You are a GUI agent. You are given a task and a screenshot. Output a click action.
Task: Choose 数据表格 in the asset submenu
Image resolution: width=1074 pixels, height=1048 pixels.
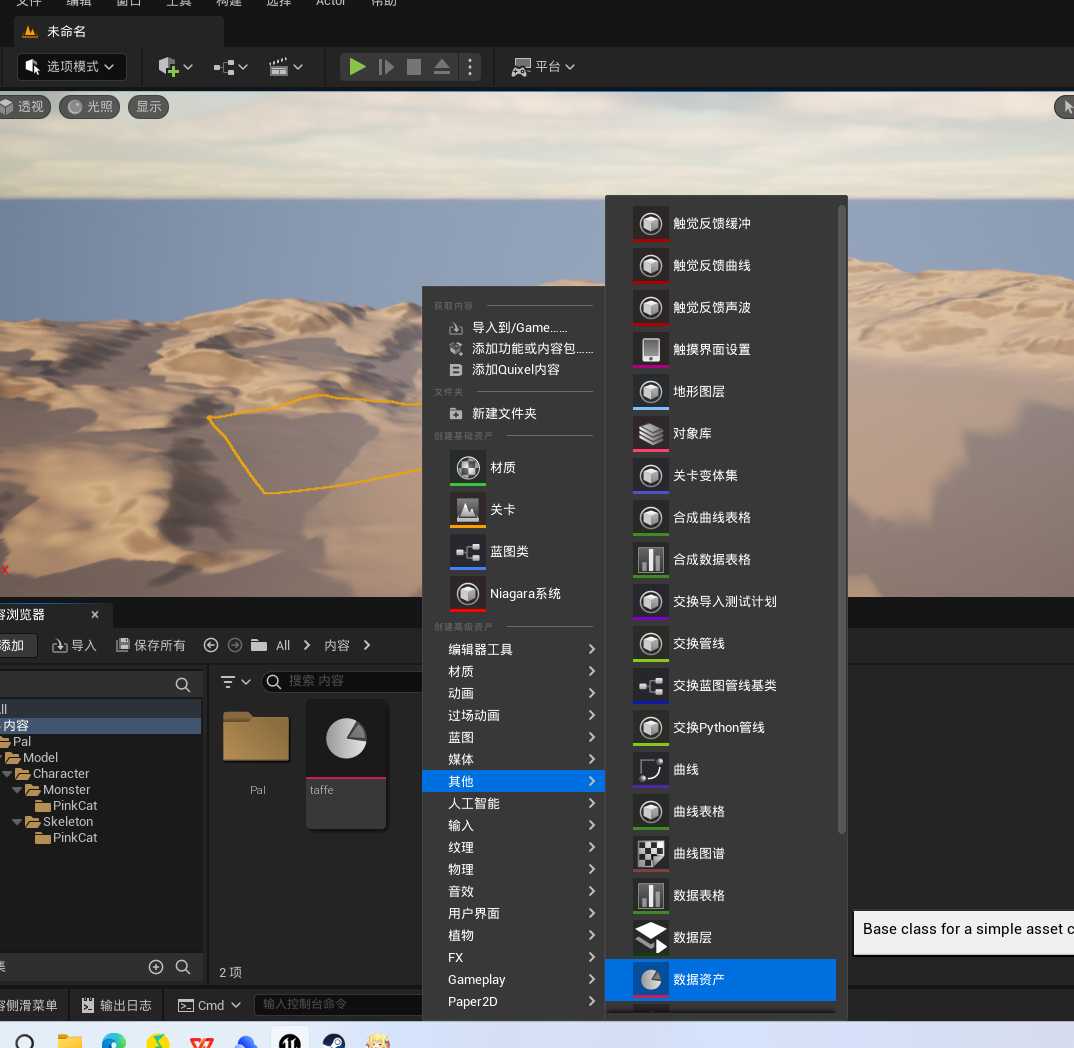click(699, 895)
